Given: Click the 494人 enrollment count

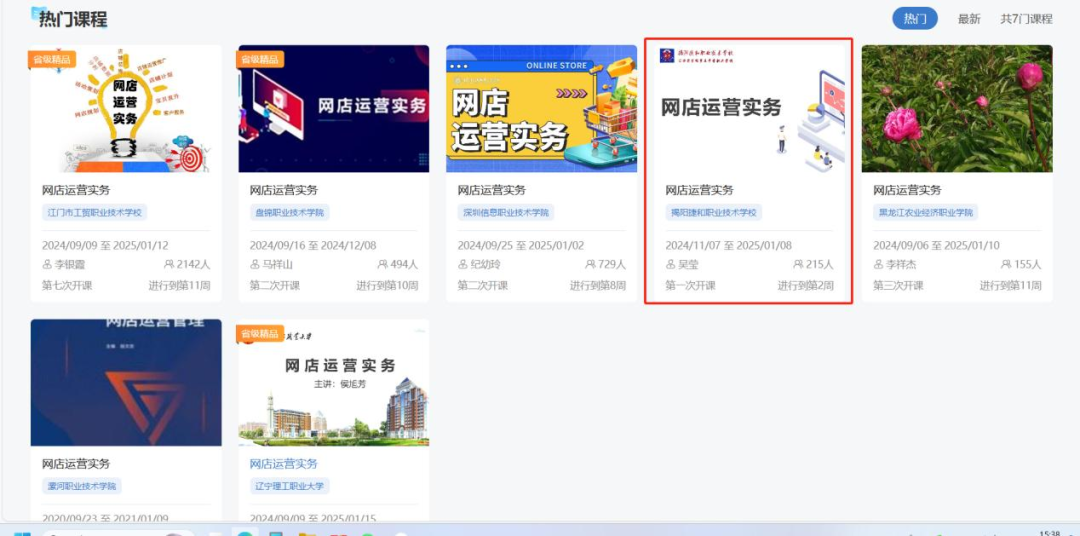Looking at the screenshot, I should [404, 265].
